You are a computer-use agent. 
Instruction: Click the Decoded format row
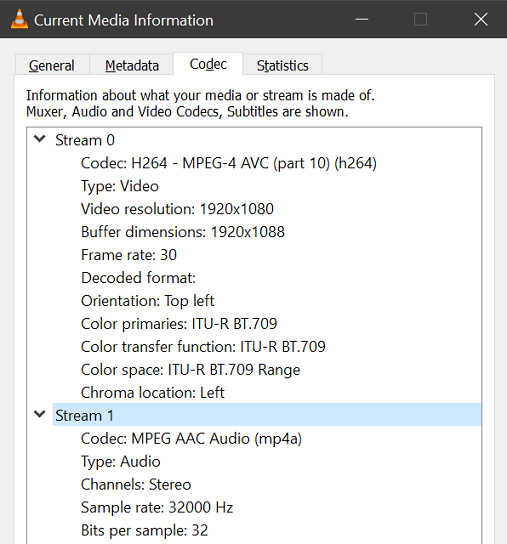tap(138, 278)
